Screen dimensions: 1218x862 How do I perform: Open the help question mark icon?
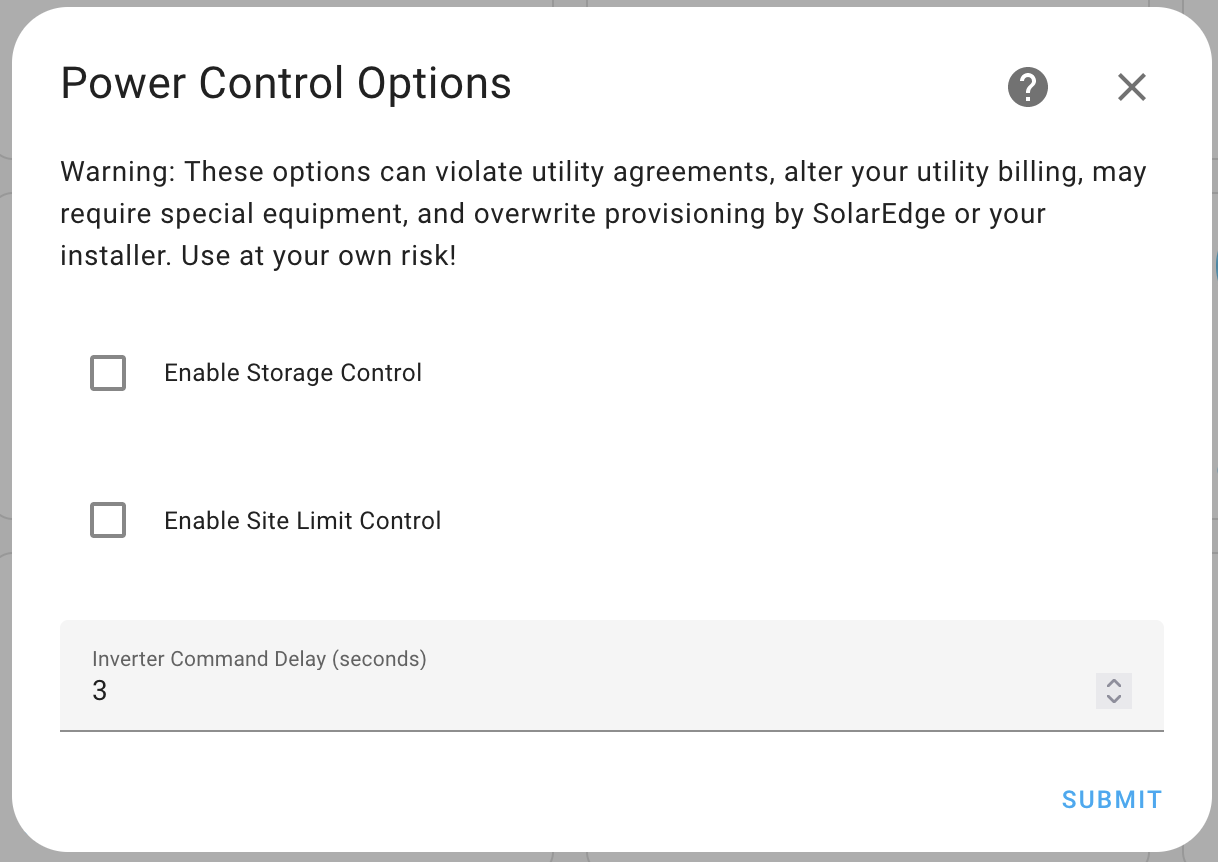(x=1027, y=87)
